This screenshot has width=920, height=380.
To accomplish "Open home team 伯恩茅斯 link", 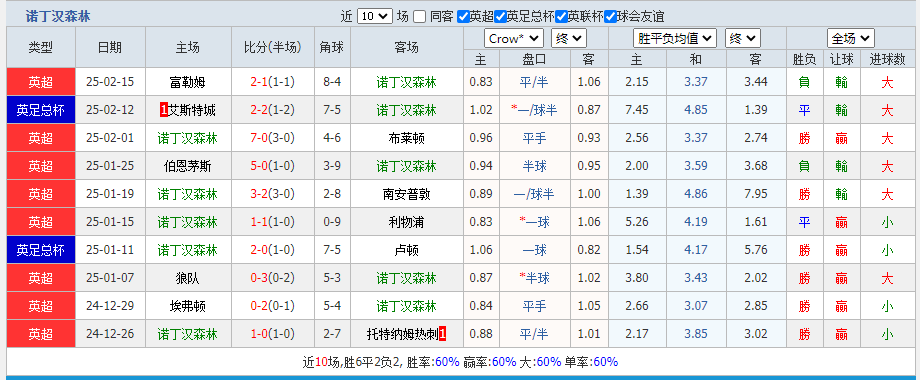I will (x=187, y=167).
